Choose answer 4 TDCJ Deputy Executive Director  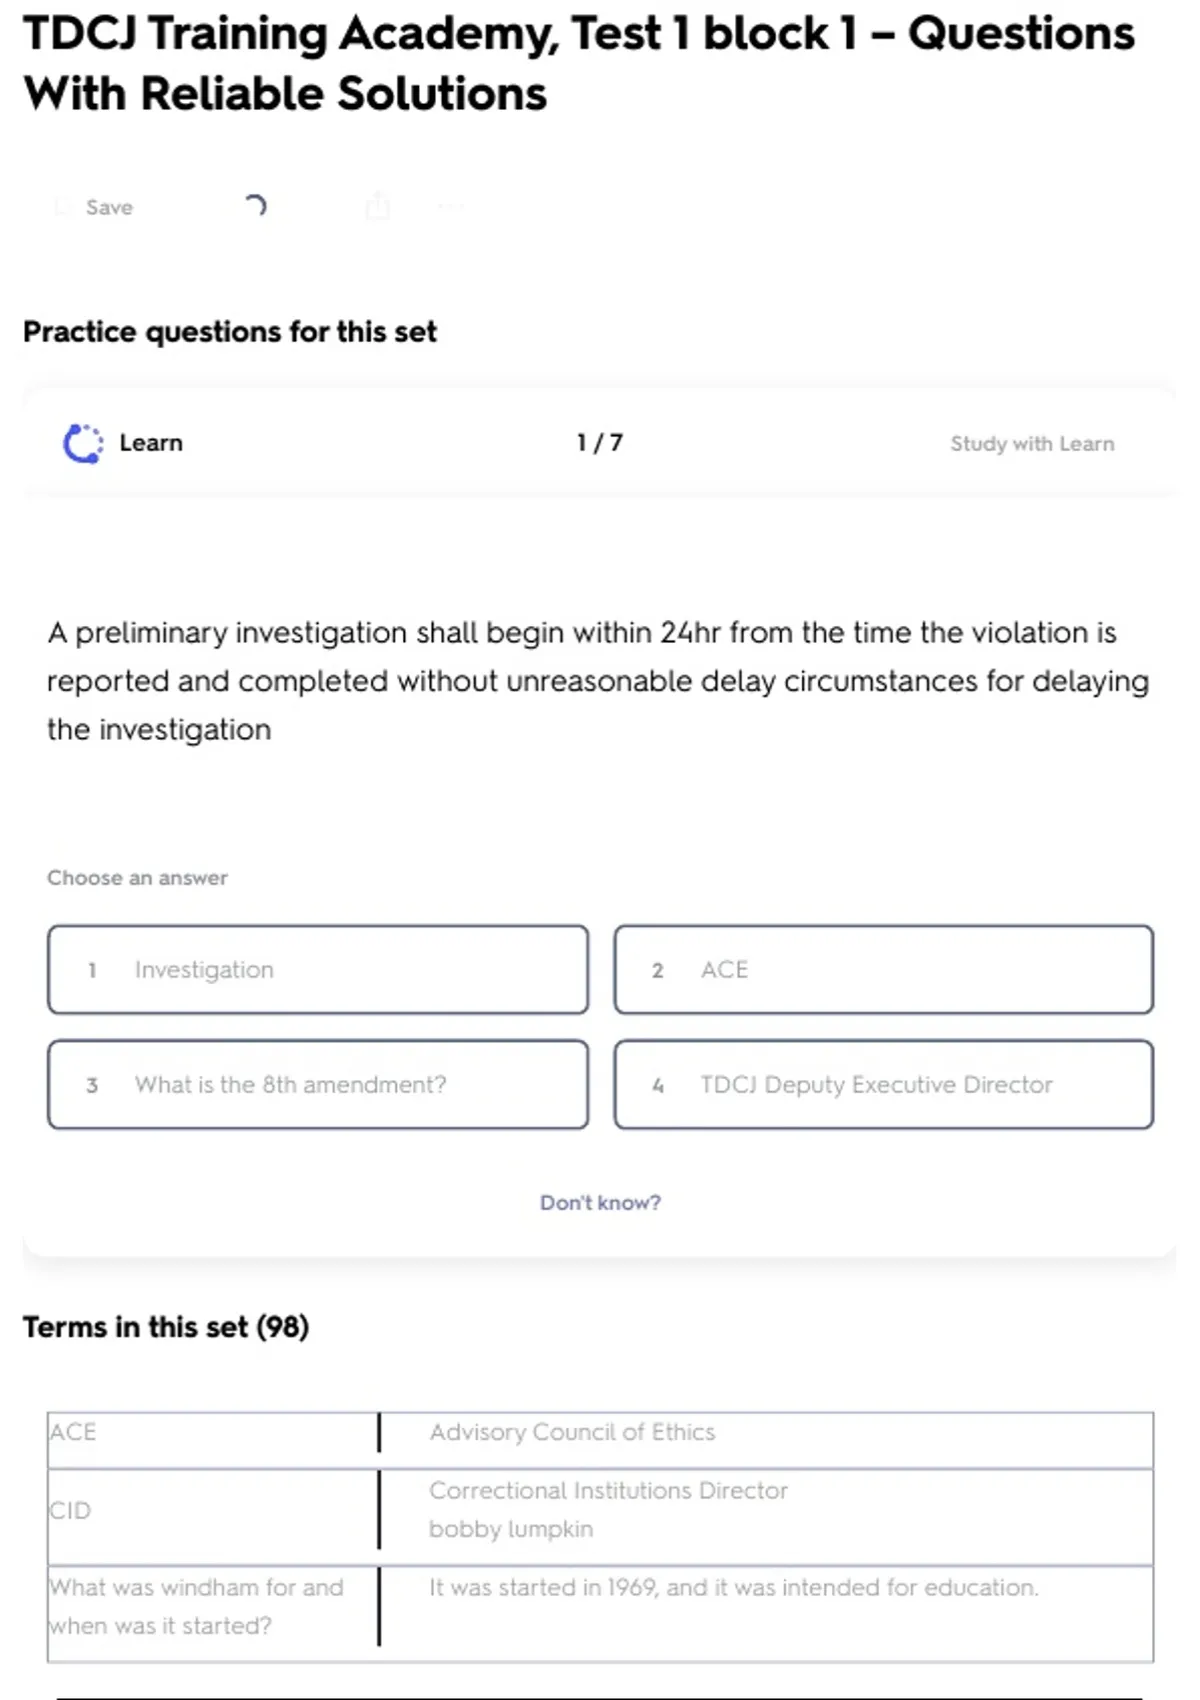[883, 1084]
